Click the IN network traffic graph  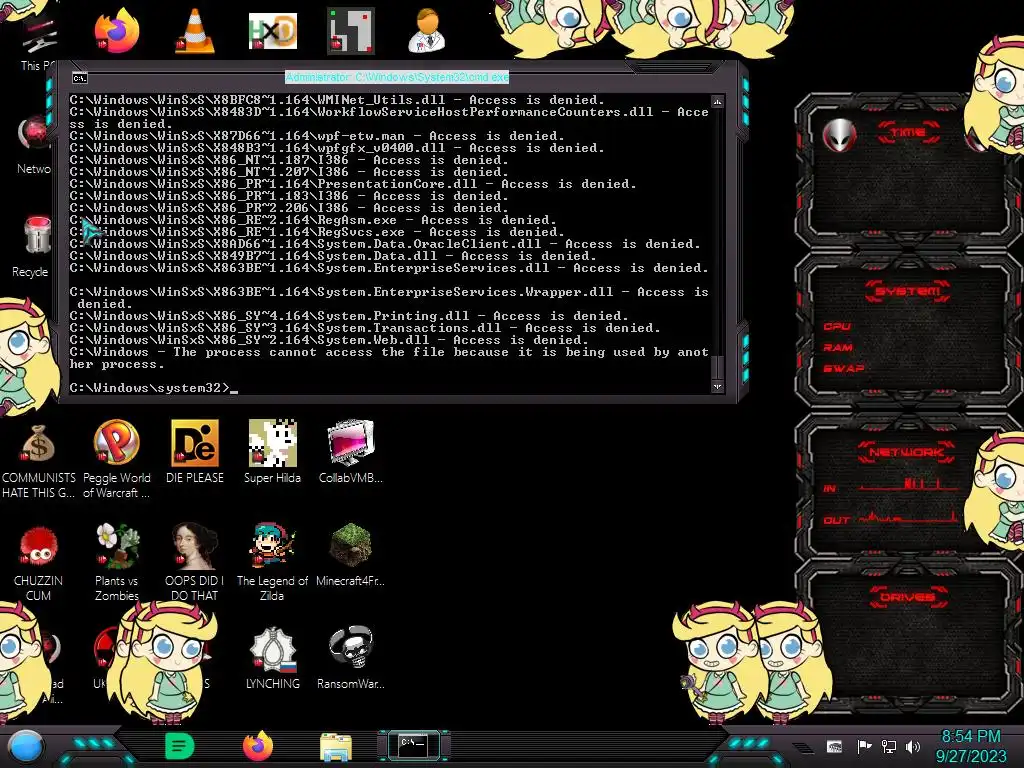click(909, 484)
